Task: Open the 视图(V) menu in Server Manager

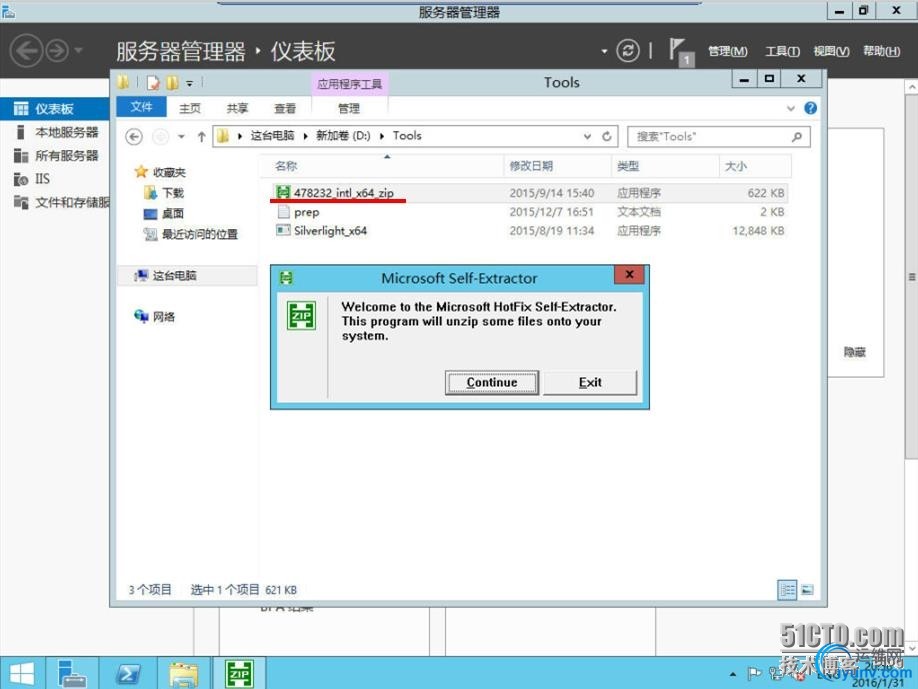Action: tap(831, 52)
